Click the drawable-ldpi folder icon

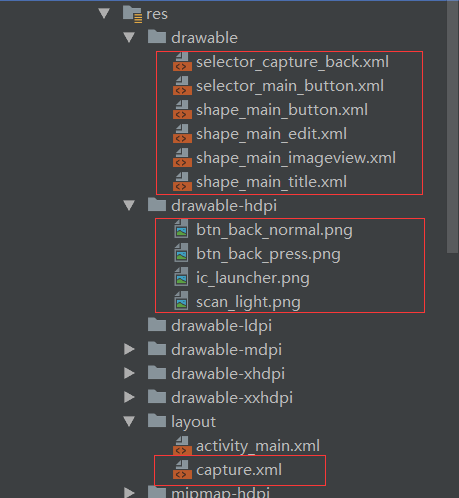coord(157,325)
